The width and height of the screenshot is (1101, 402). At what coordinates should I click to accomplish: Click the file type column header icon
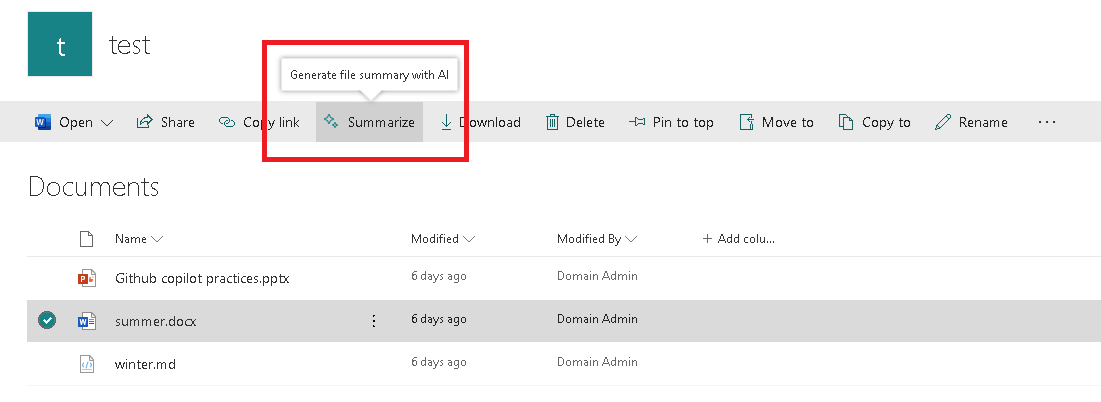(86, 239)
